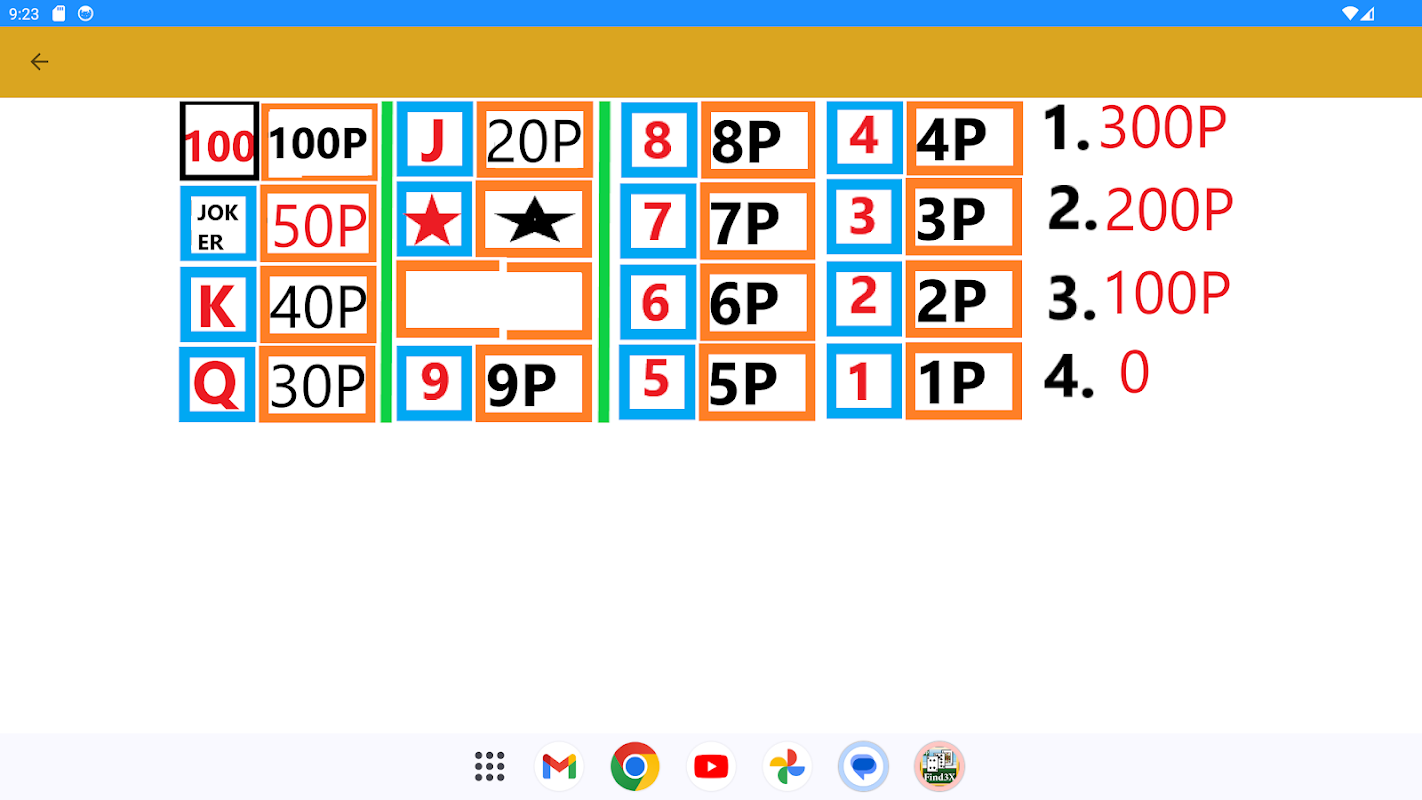The width and height of the screenshot is (1422, 800).
Task: Go back using the arrow icon
Action: click(x=39, y=62)
